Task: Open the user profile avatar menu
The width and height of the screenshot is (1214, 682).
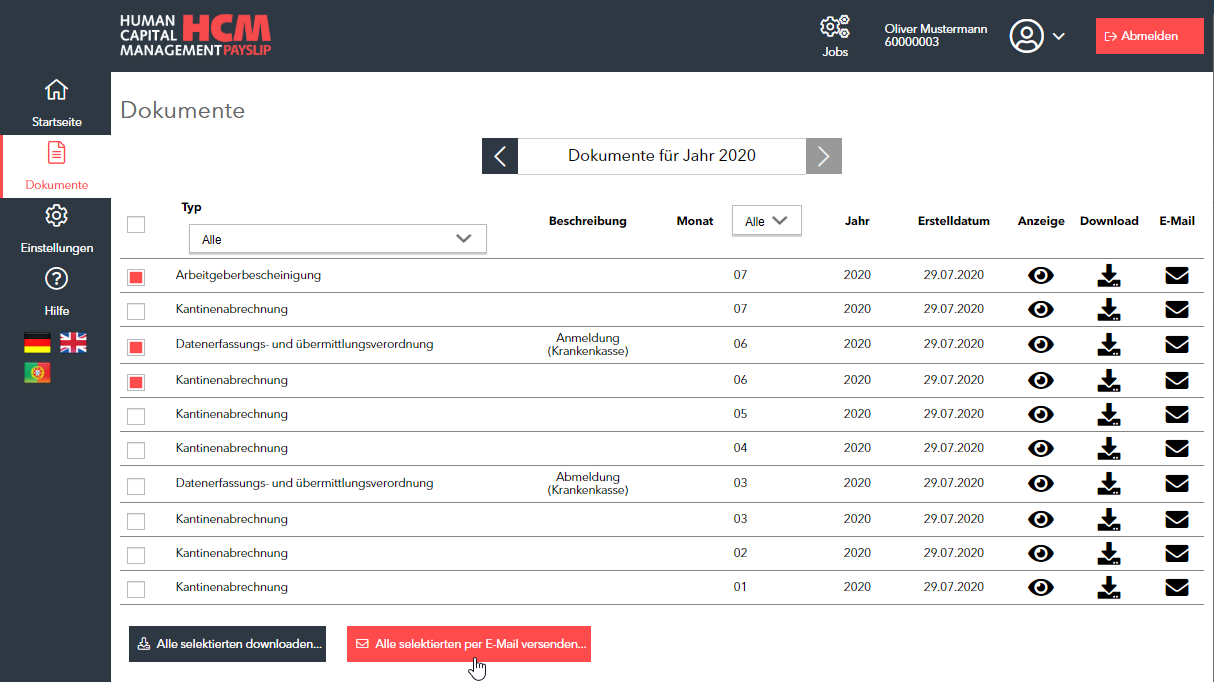Action: (x=1037, y=36)
